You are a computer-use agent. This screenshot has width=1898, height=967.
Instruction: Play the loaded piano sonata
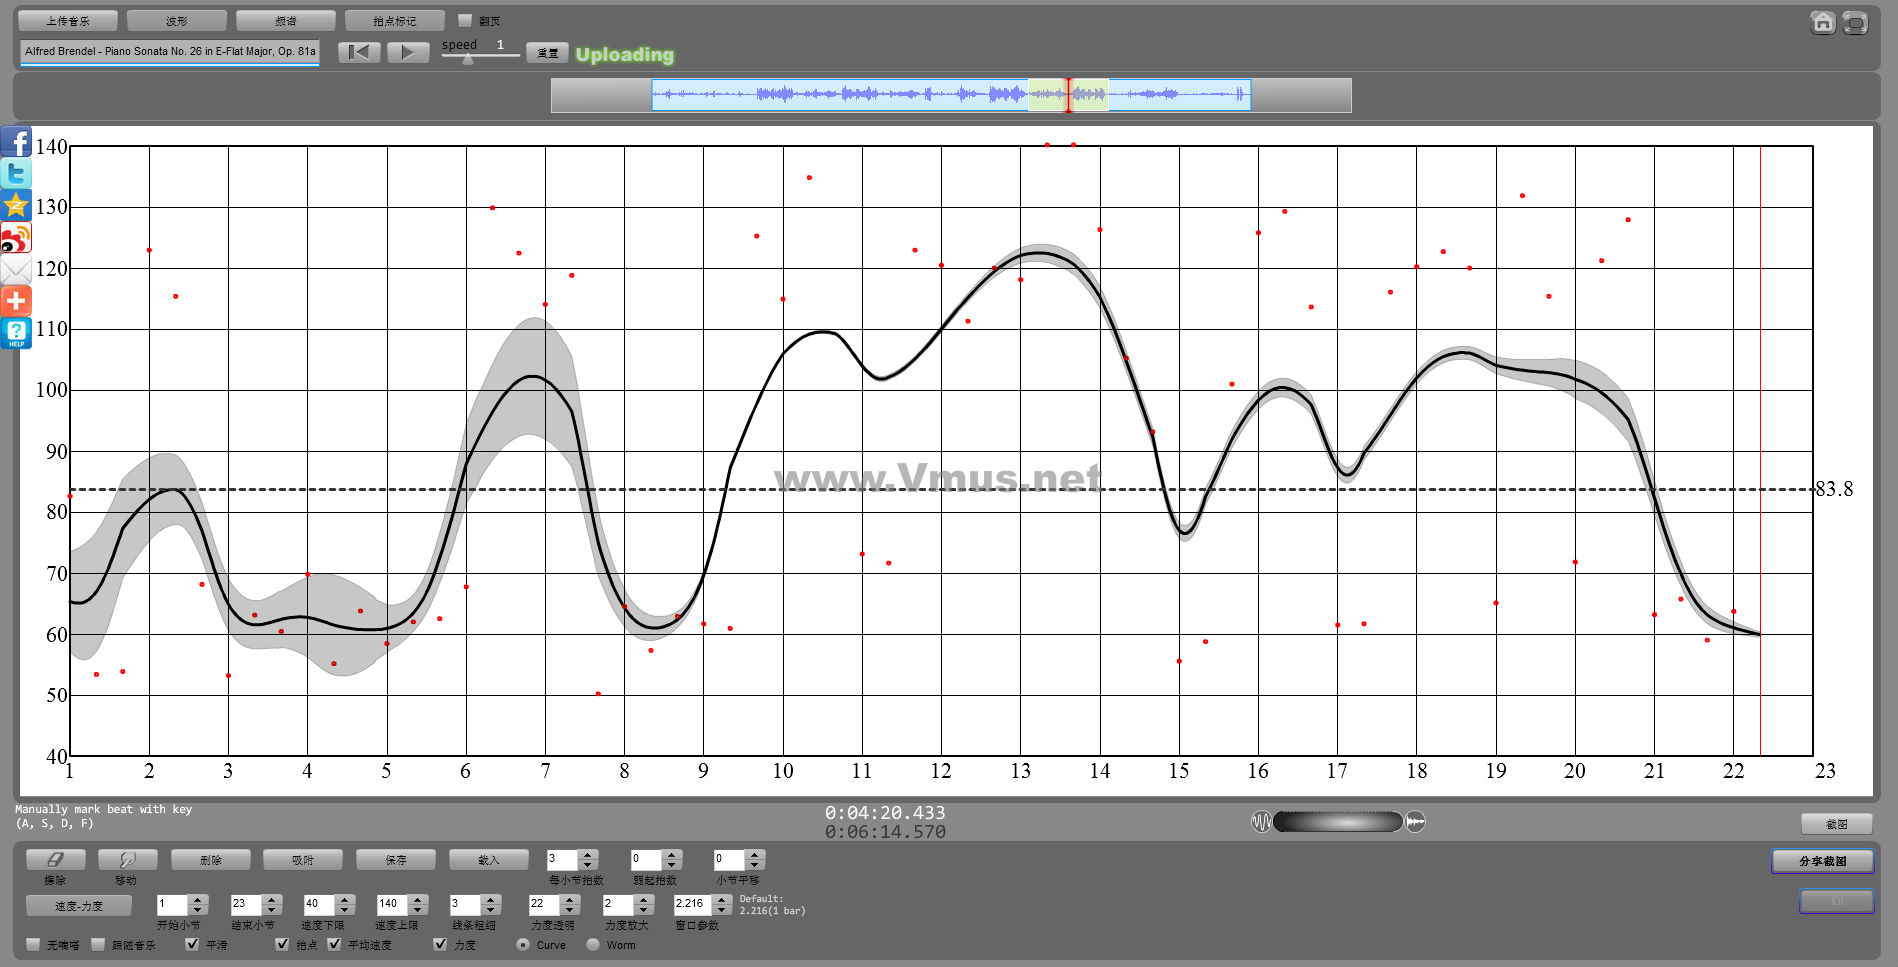click(x=408, y=52)
